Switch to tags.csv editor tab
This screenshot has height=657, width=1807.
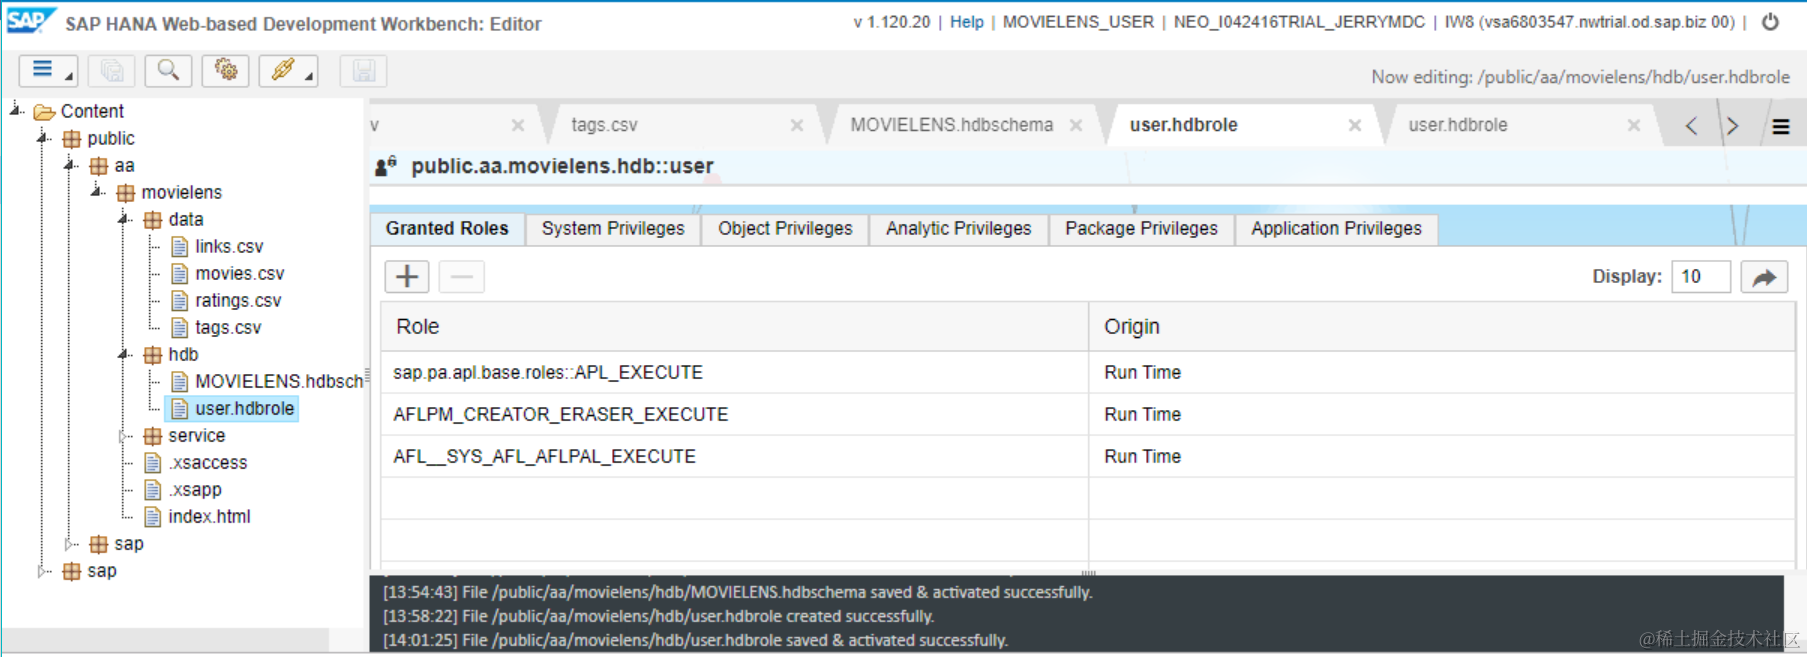[x=604, y=125]
